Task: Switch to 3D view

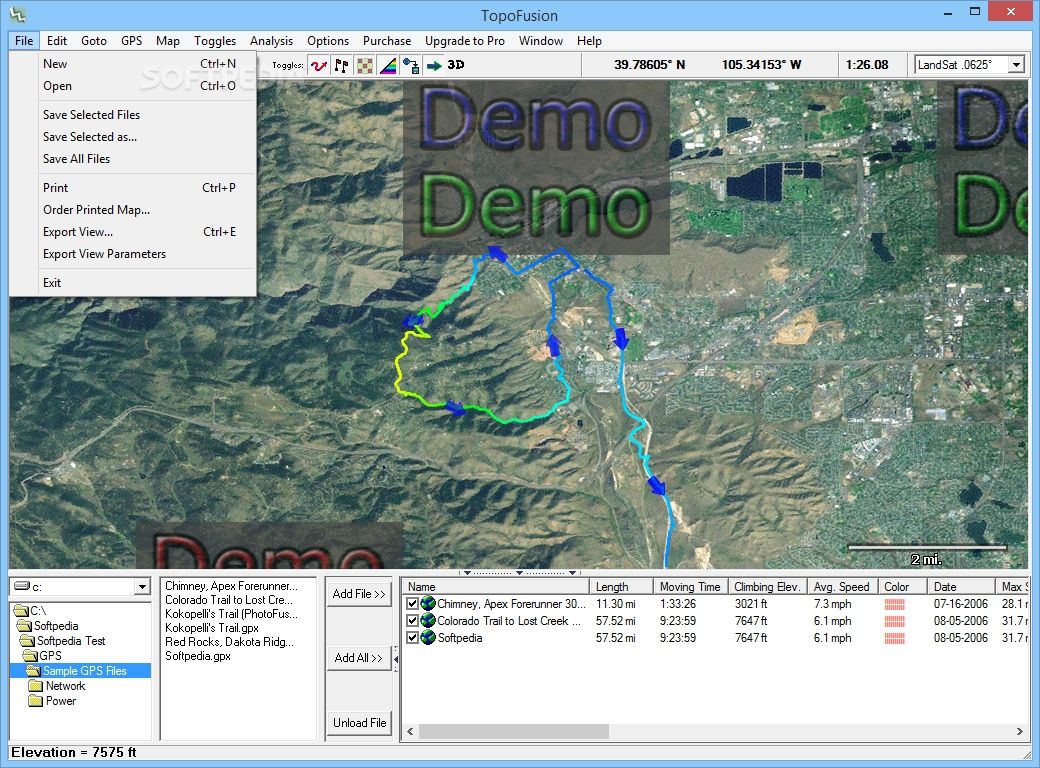Action: [456, 65]
